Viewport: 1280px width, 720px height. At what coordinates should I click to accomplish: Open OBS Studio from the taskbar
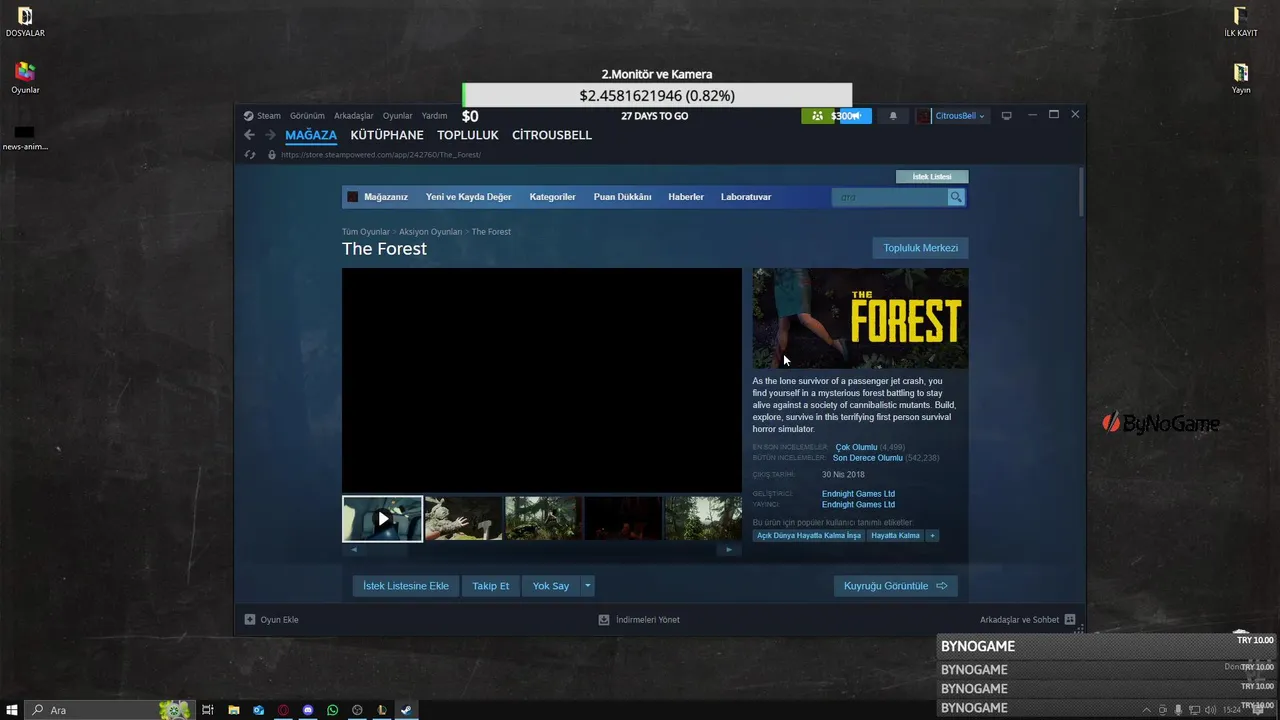[x=357, y=710]
